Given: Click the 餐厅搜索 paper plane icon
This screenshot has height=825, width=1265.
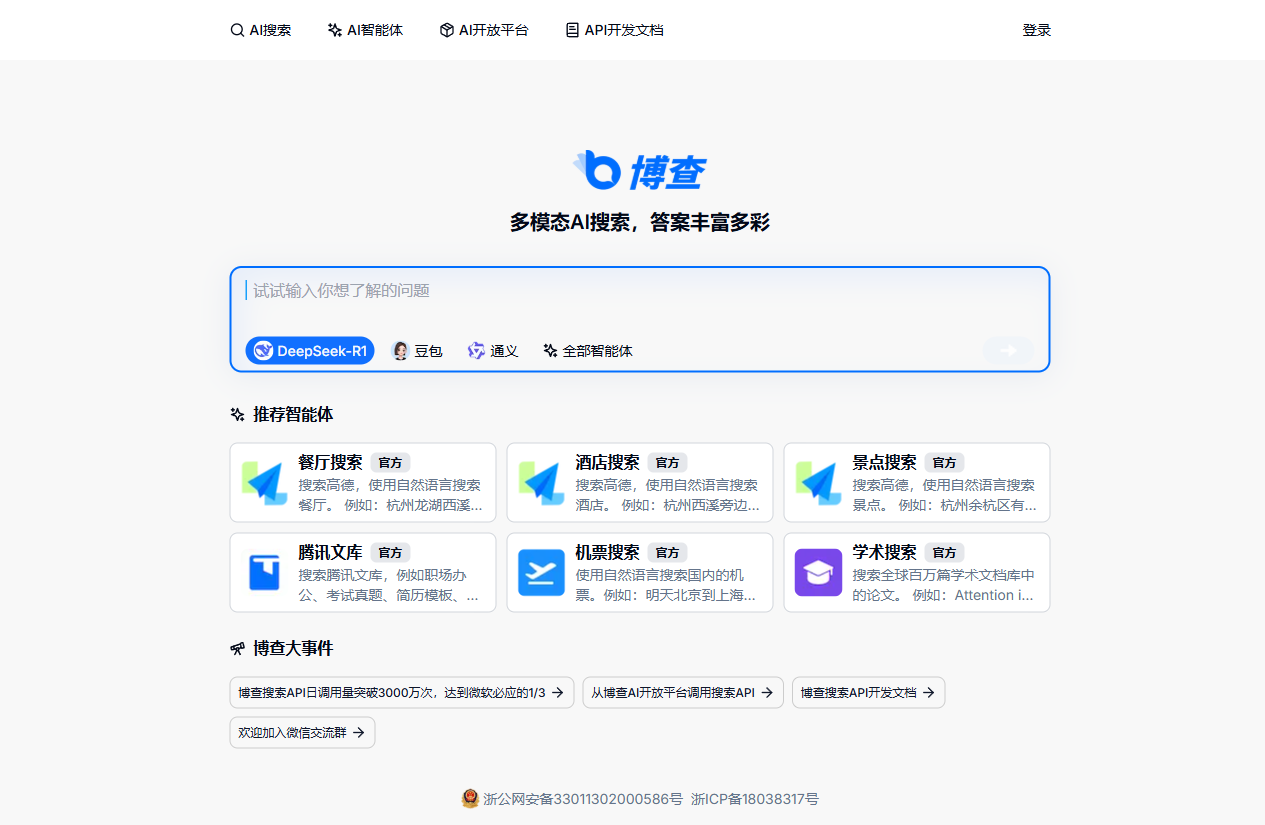Looking at the screenshot, I should 265,483.
